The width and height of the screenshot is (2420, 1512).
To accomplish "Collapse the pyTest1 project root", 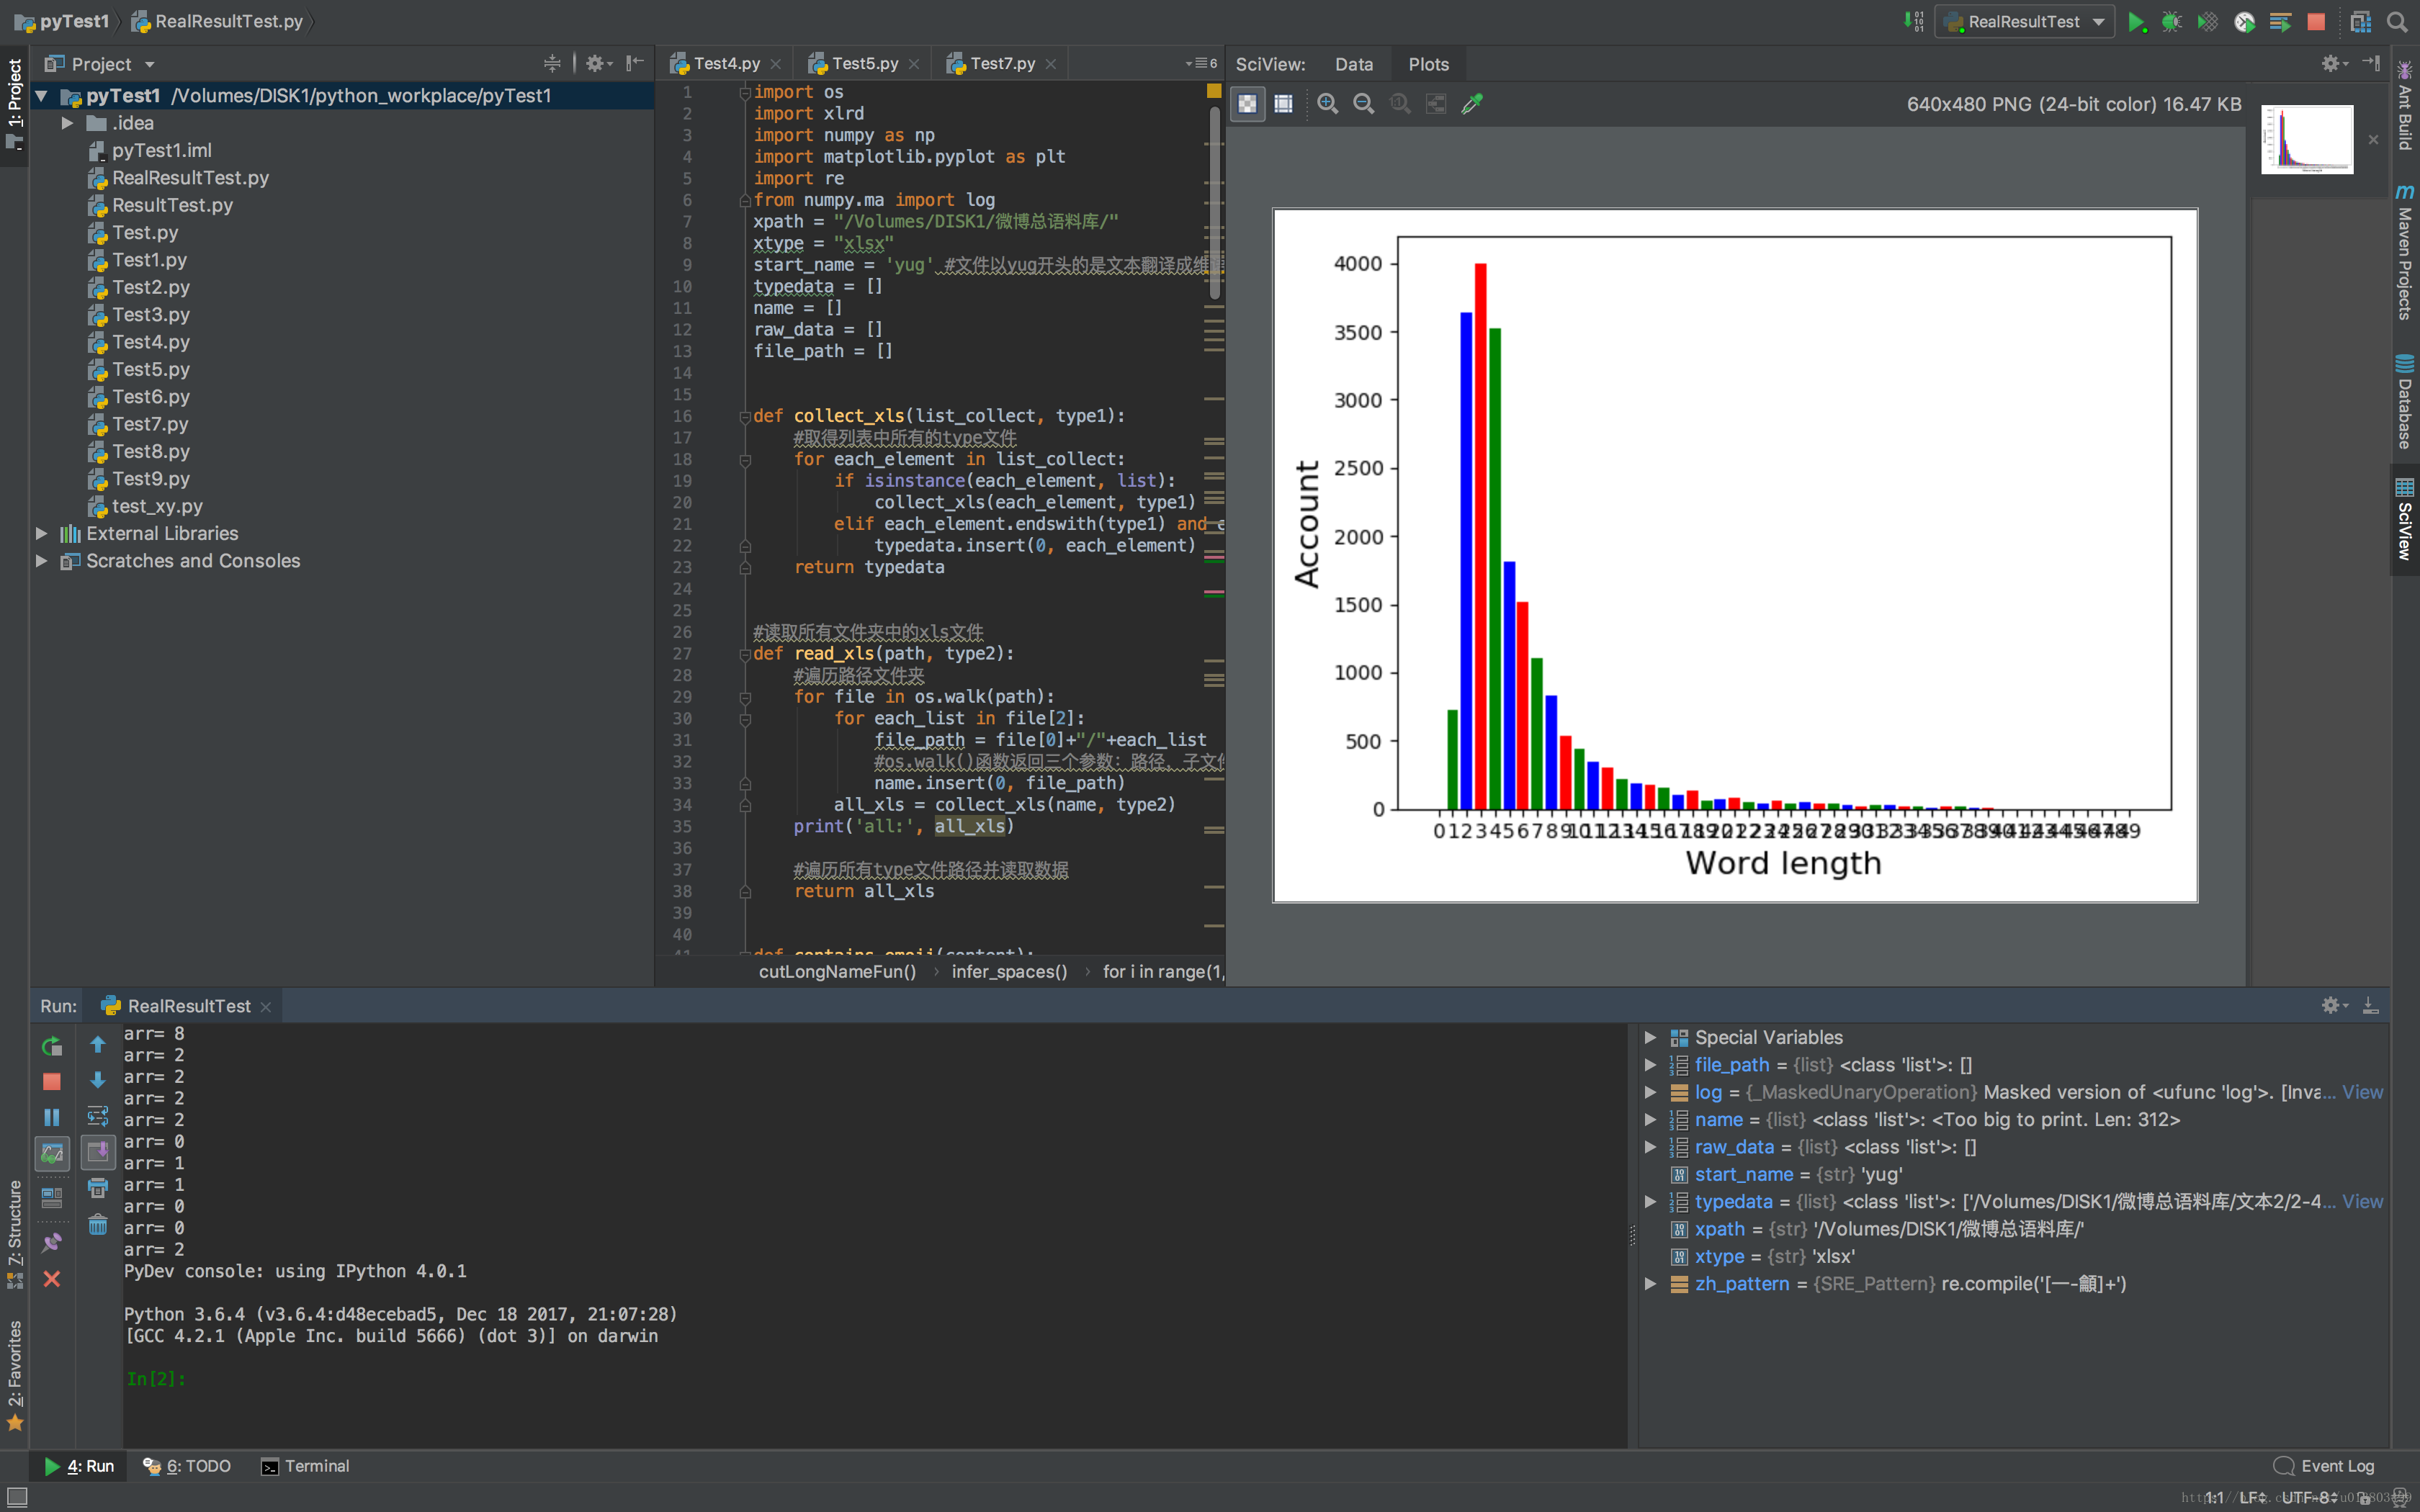I will [x=42, y=96].
